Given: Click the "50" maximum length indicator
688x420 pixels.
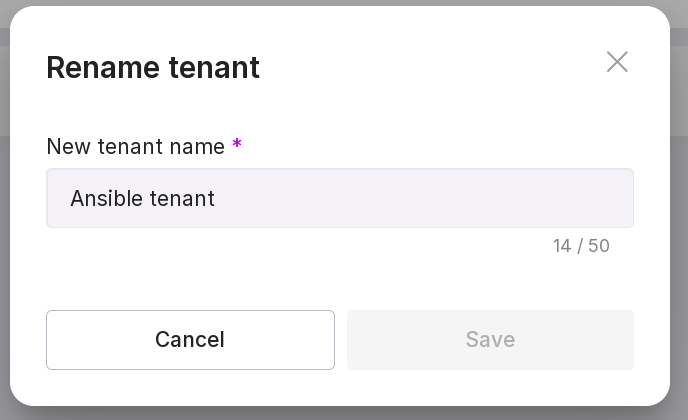Looking at the screenshot, I should pos(598,246).
